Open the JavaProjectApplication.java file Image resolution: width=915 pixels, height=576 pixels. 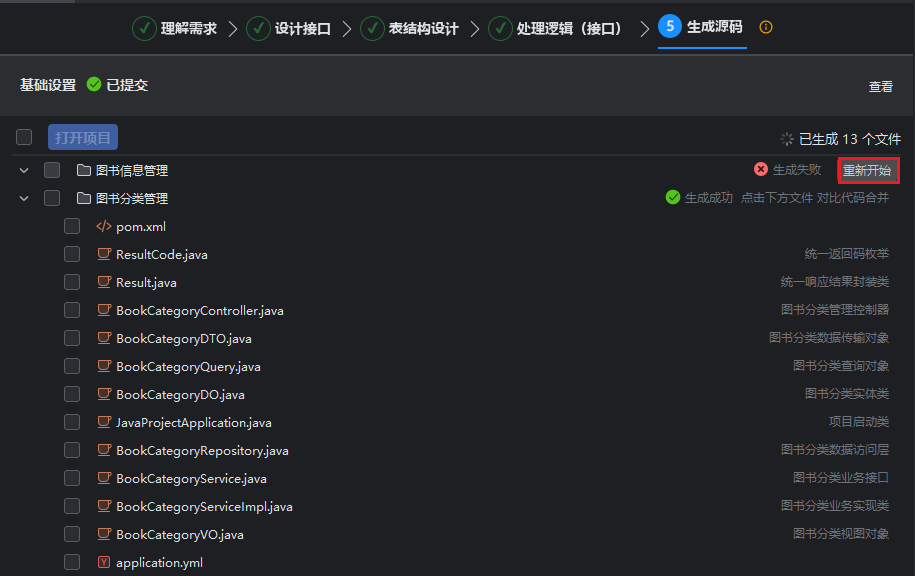193,423
